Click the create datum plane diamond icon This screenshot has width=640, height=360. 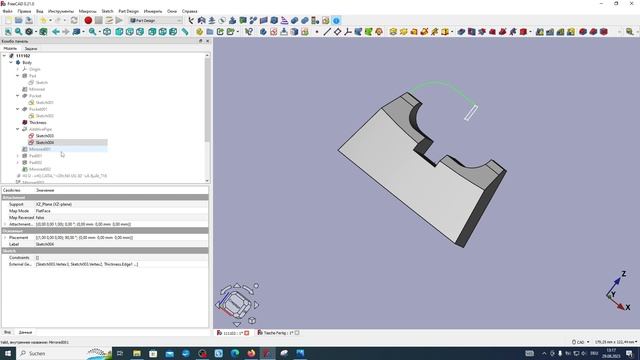[x=337, y=32]
